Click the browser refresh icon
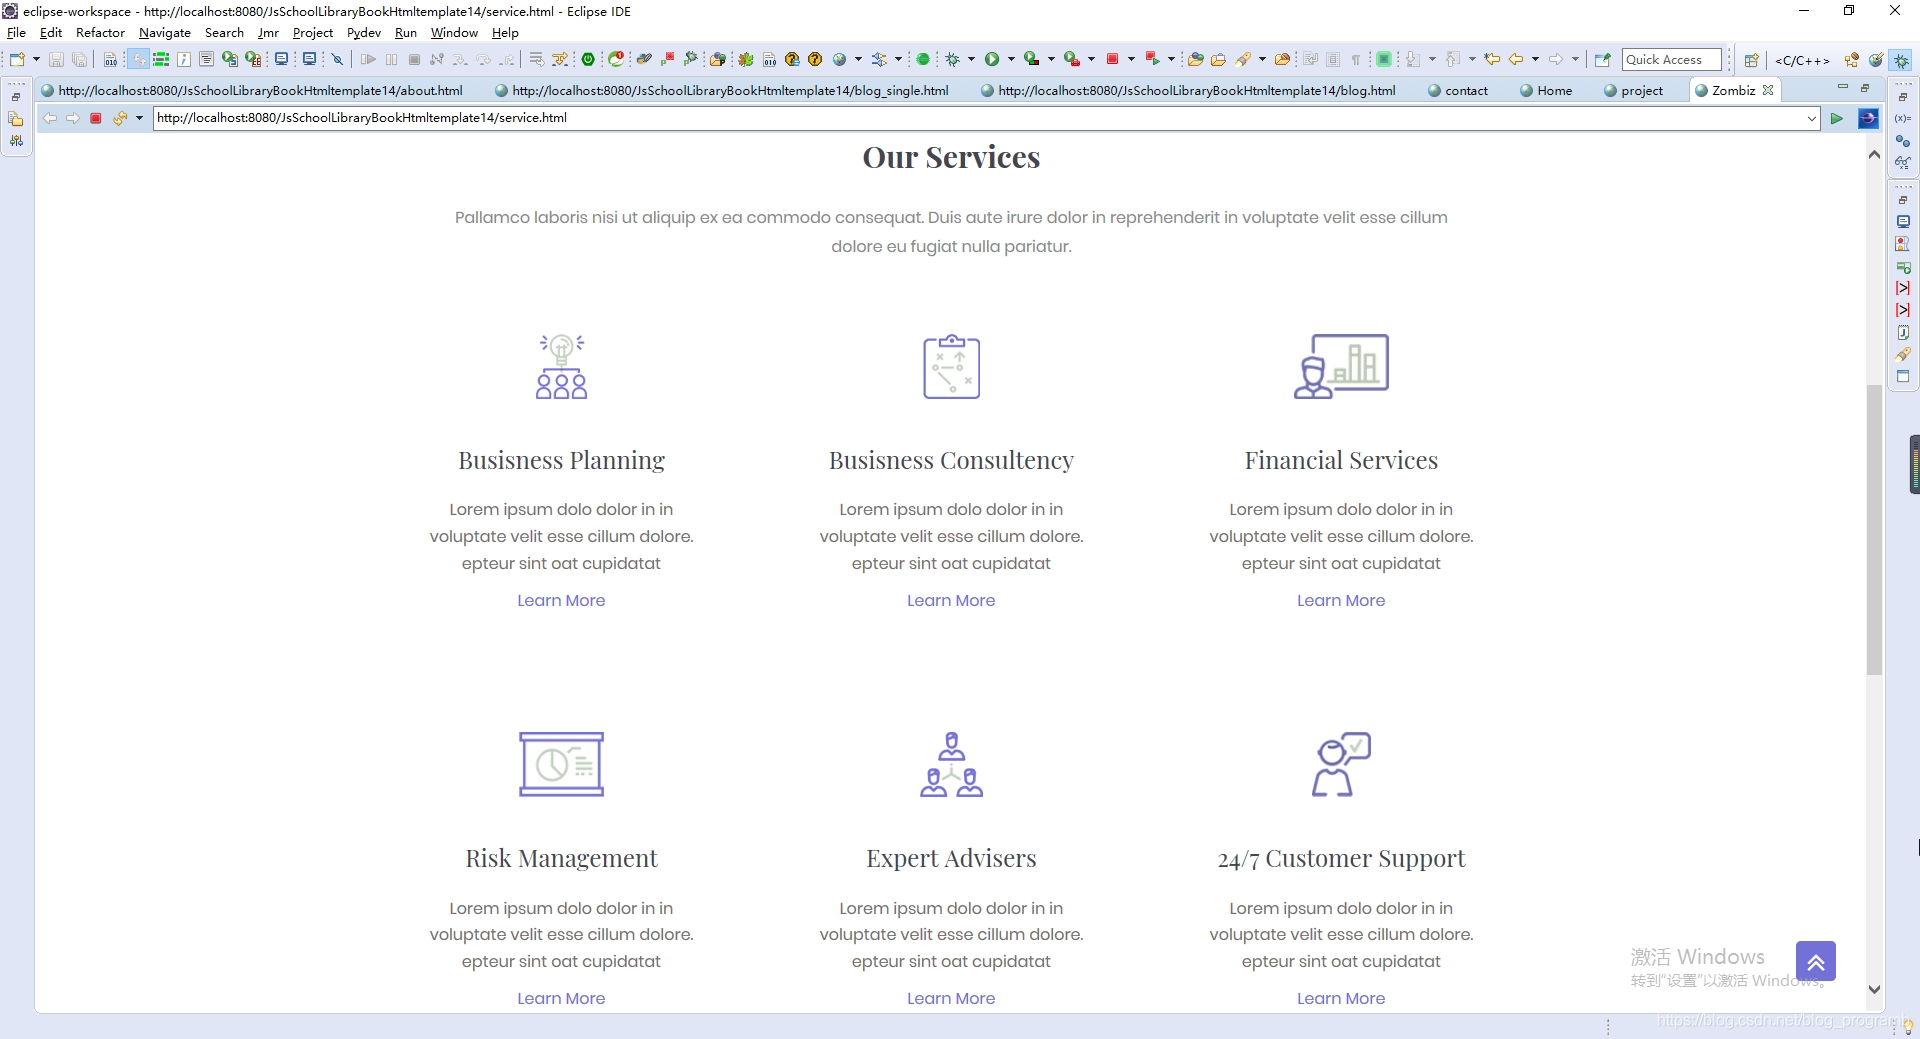The image size is (1920, 1039). (119, 118)
